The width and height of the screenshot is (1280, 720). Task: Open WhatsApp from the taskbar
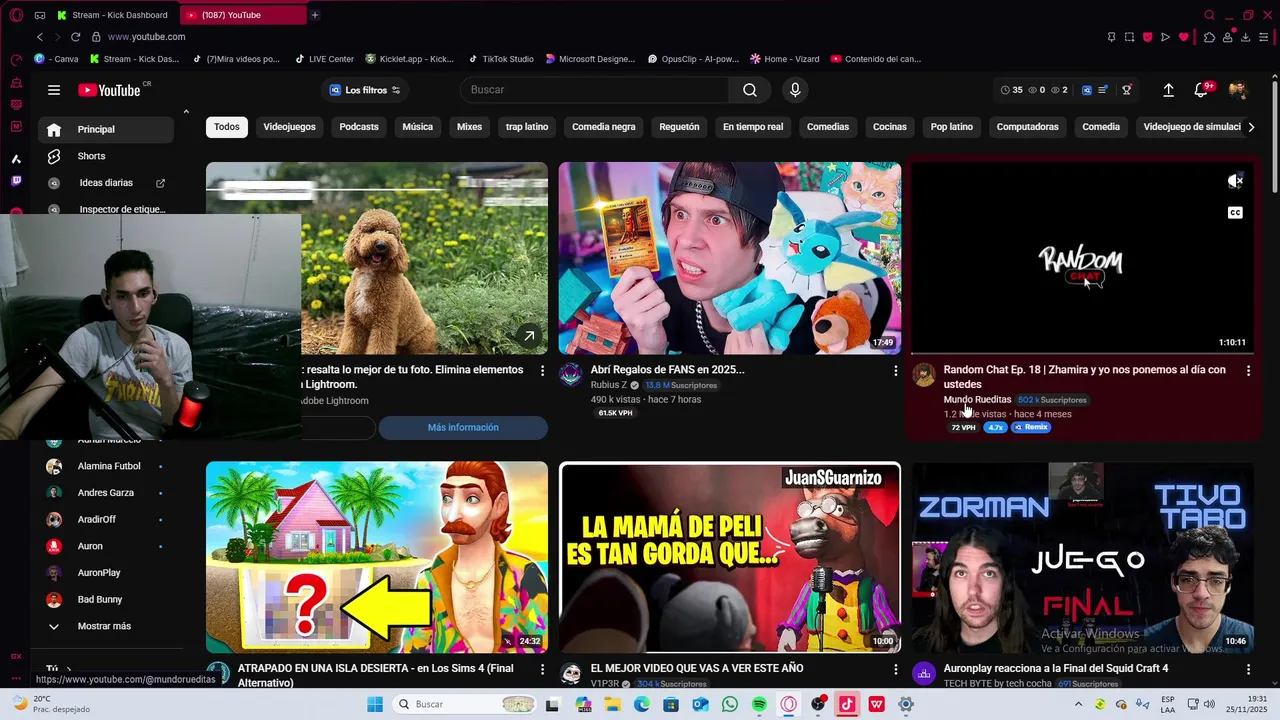click(x=730, y=704)
